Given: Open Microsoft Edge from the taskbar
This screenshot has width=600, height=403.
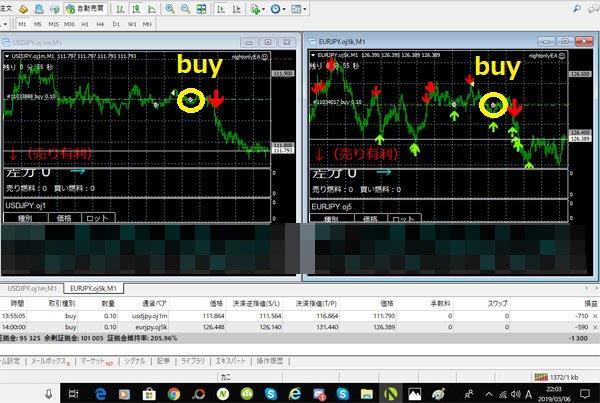Looking at the screenshot, I should pyautogui.click(x=100, y=394).
